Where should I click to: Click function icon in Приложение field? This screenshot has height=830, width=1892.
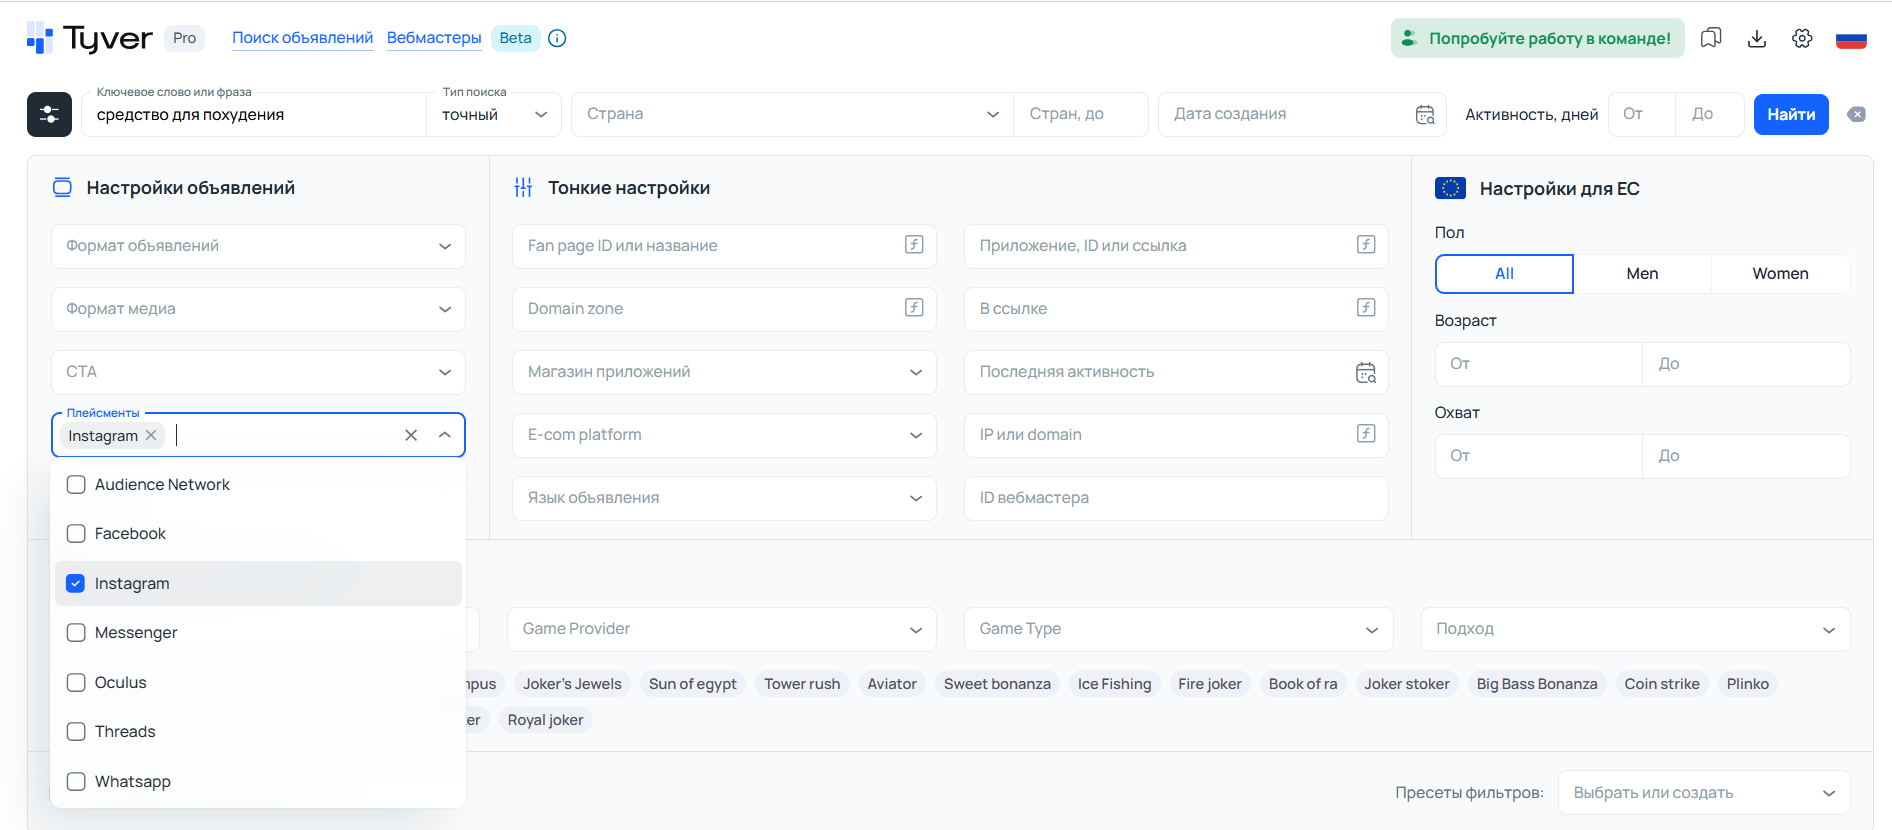click(1366, 244)
